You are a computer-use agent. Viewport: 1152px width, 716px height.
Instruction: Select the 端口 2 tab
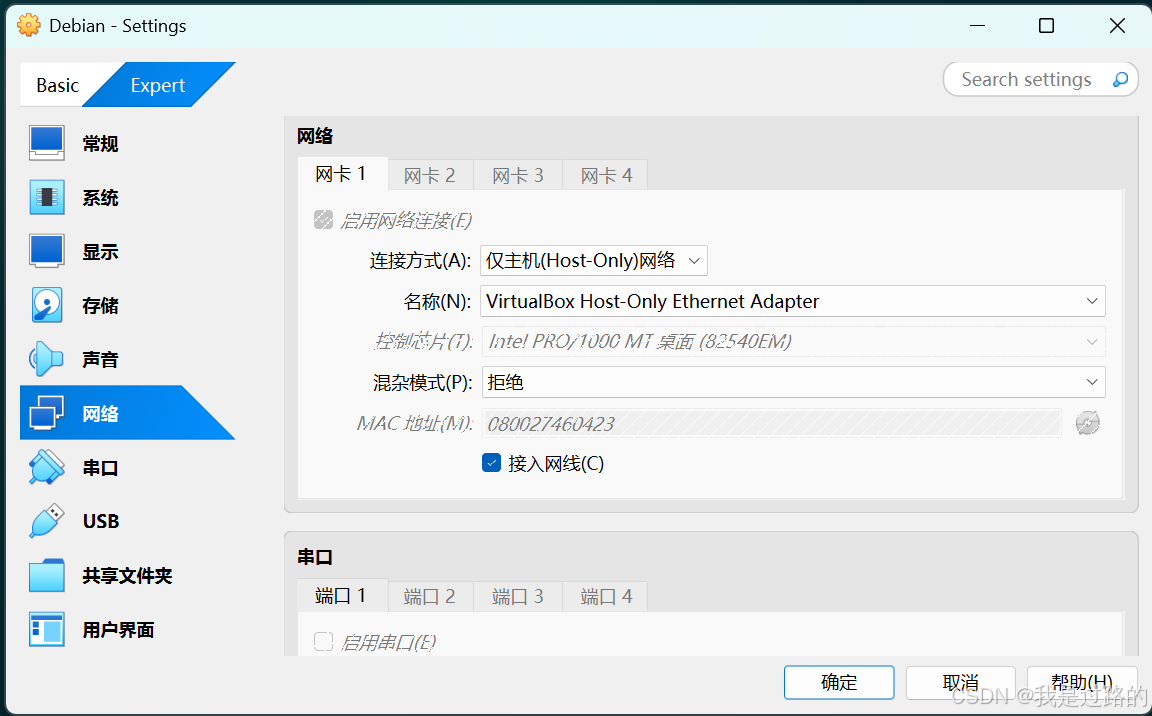click(430, 596)
